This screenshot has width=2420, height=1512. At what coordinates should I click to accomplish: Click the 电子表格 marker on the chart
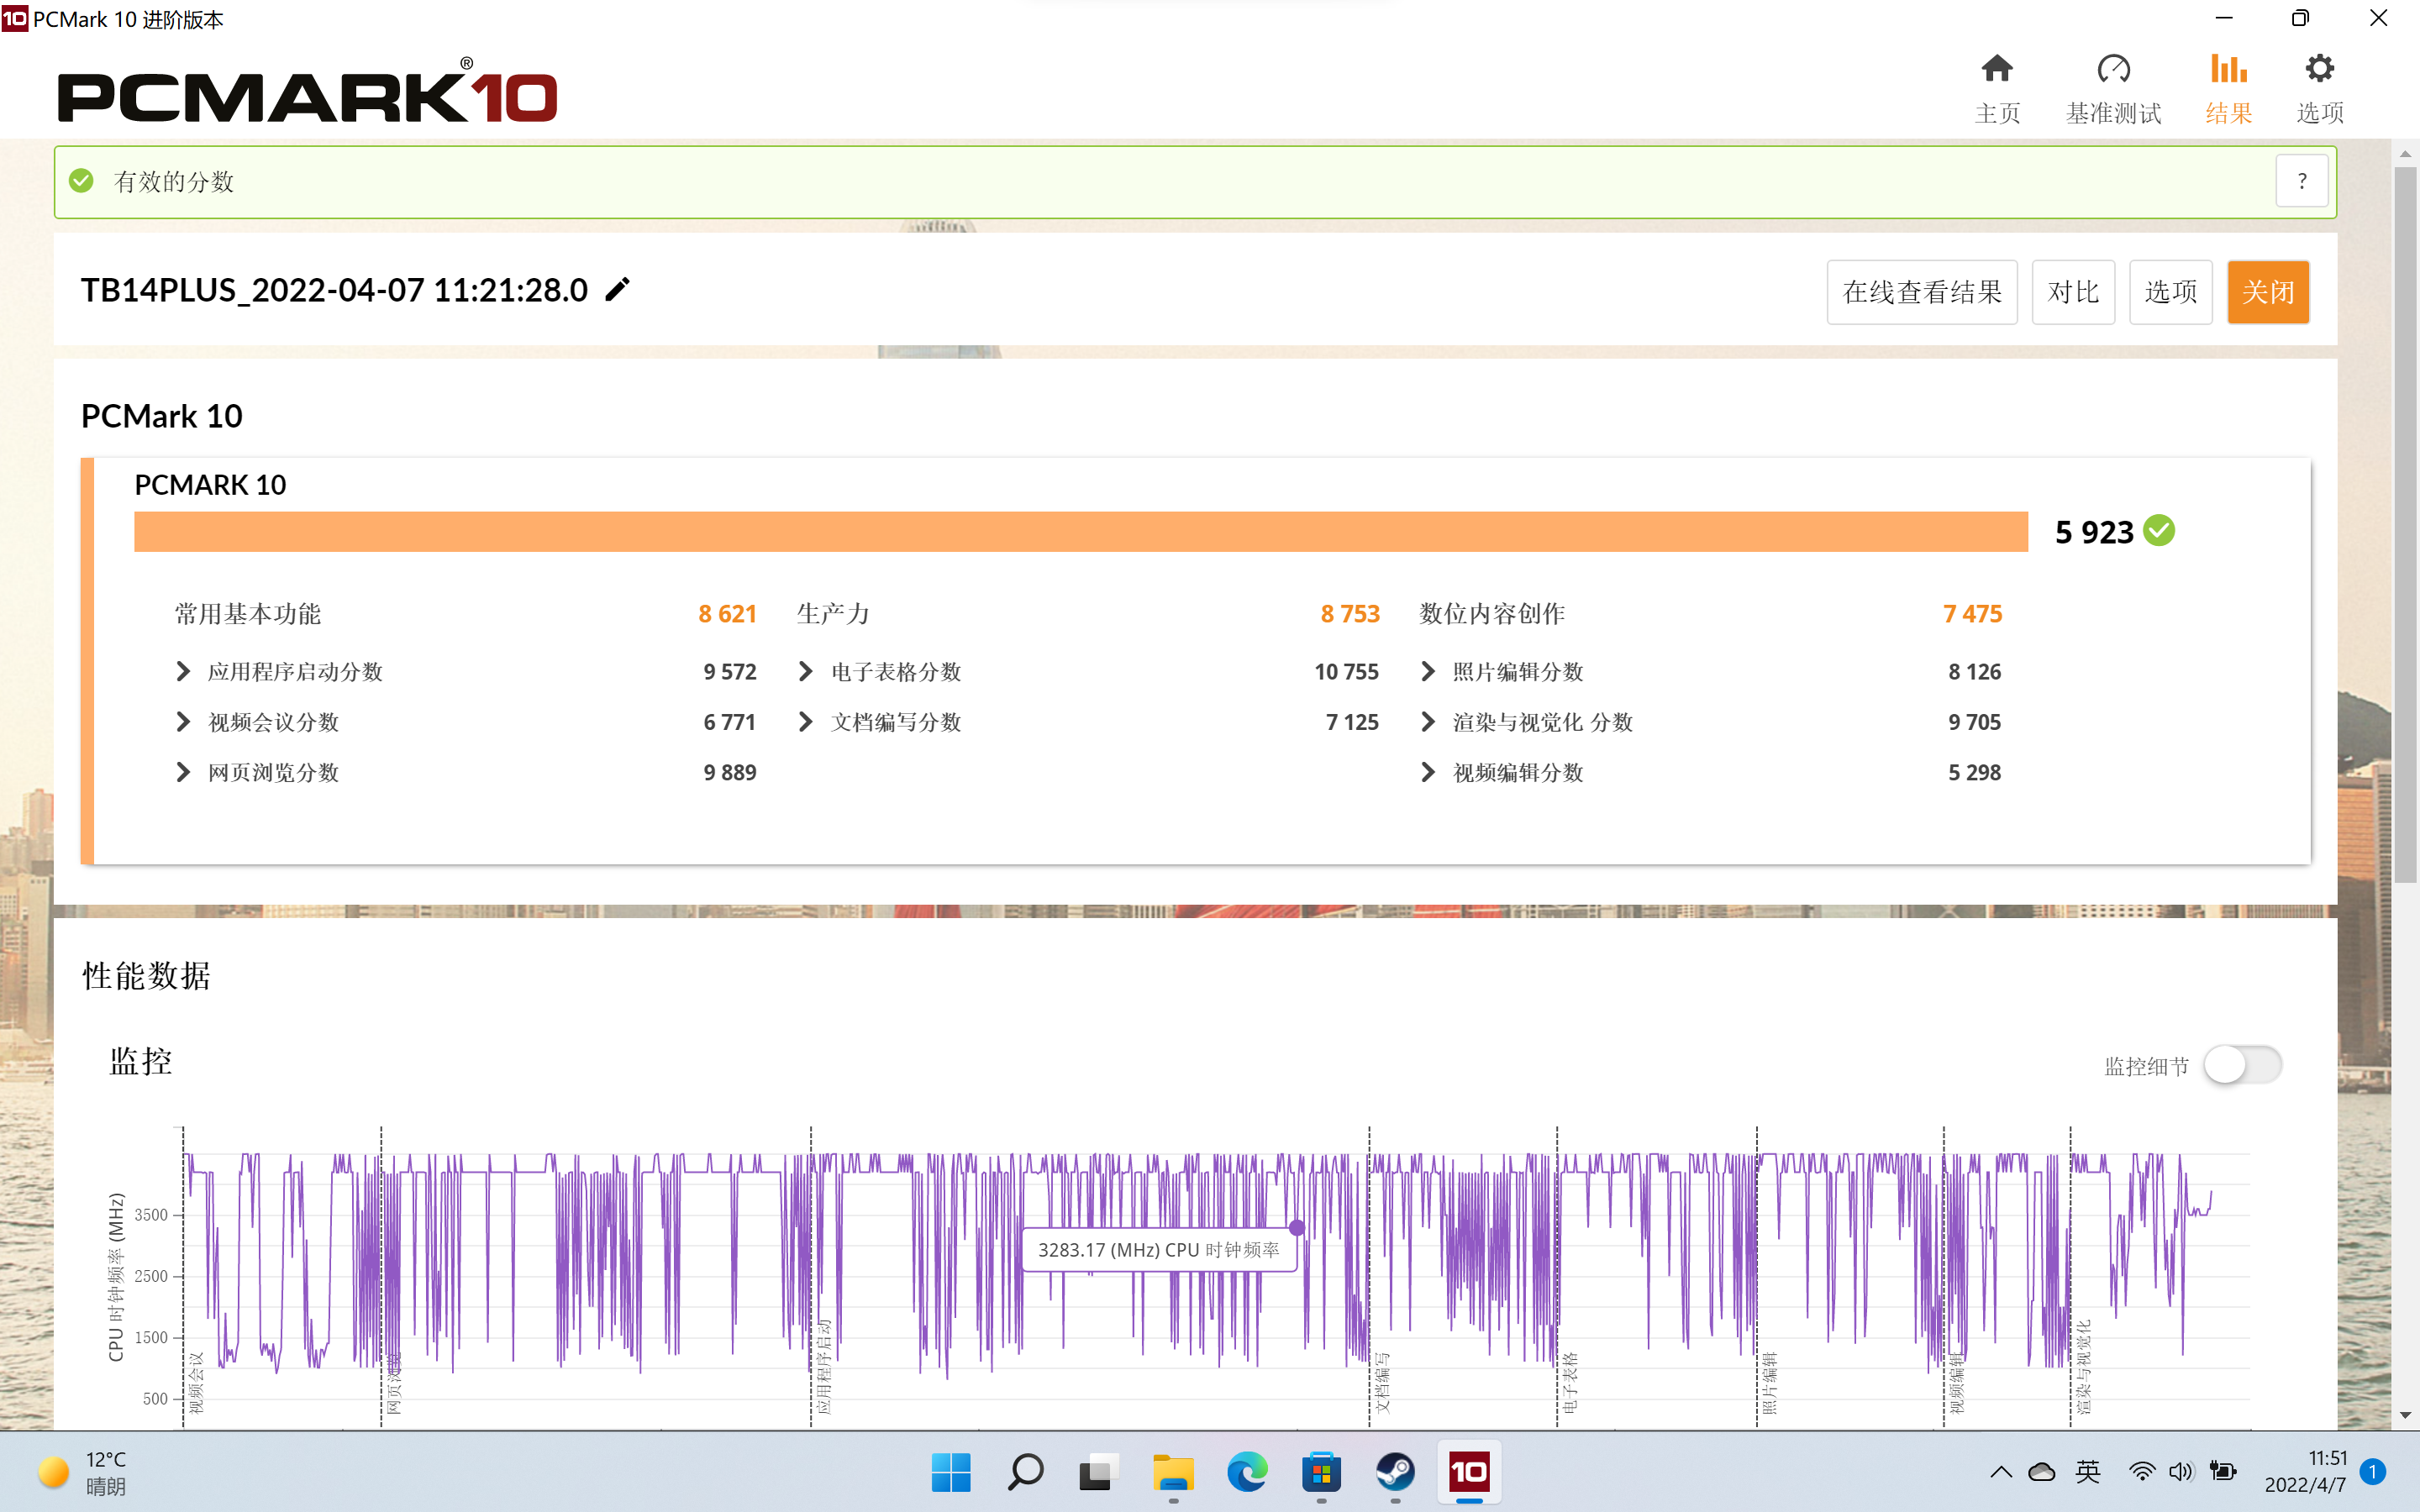click(x=1570, y=1383)
